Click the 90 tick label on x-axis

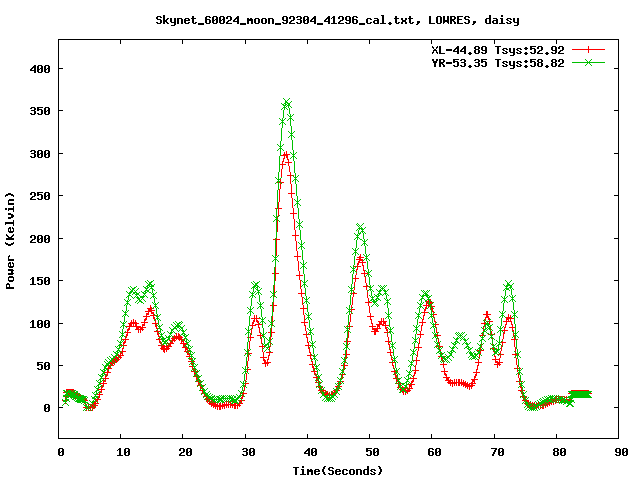pos(621,453)
